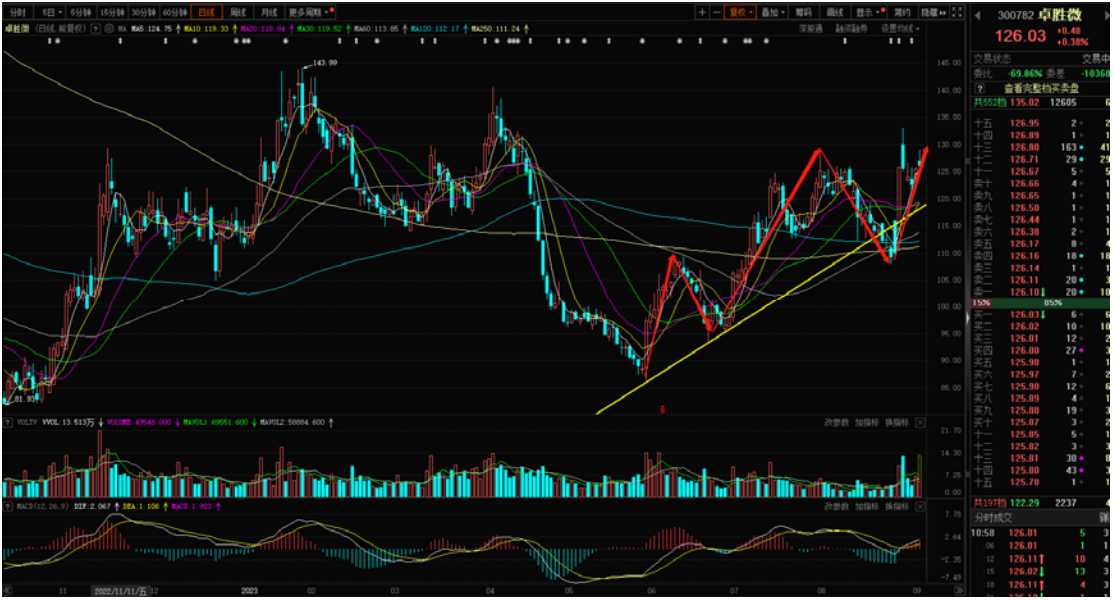Switch to the 月线 monthly chart tab
The height and width of the screenshot is (601, 1114).
pos(269,12)
